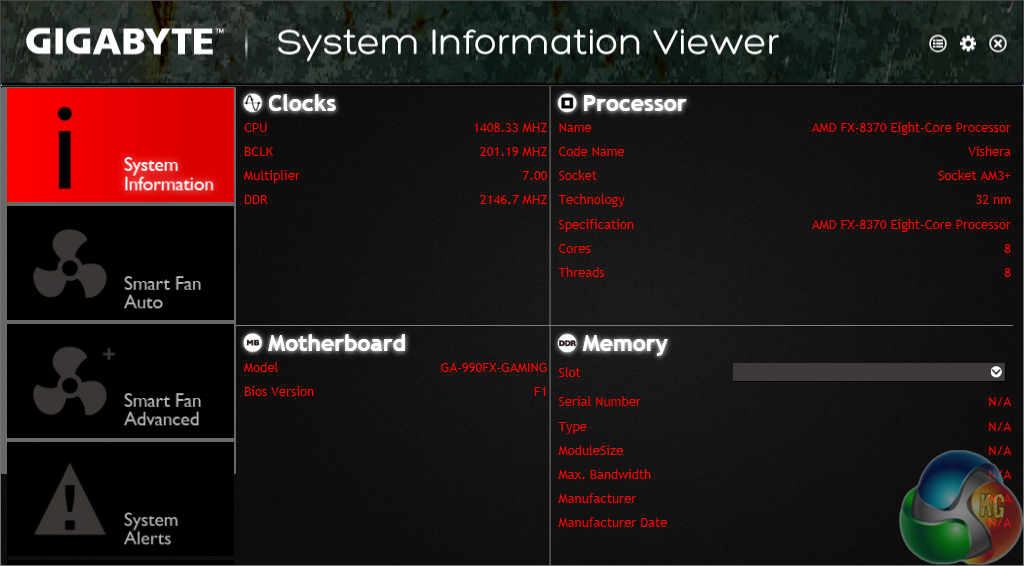Click the Cores value 8

(1007, 249)
